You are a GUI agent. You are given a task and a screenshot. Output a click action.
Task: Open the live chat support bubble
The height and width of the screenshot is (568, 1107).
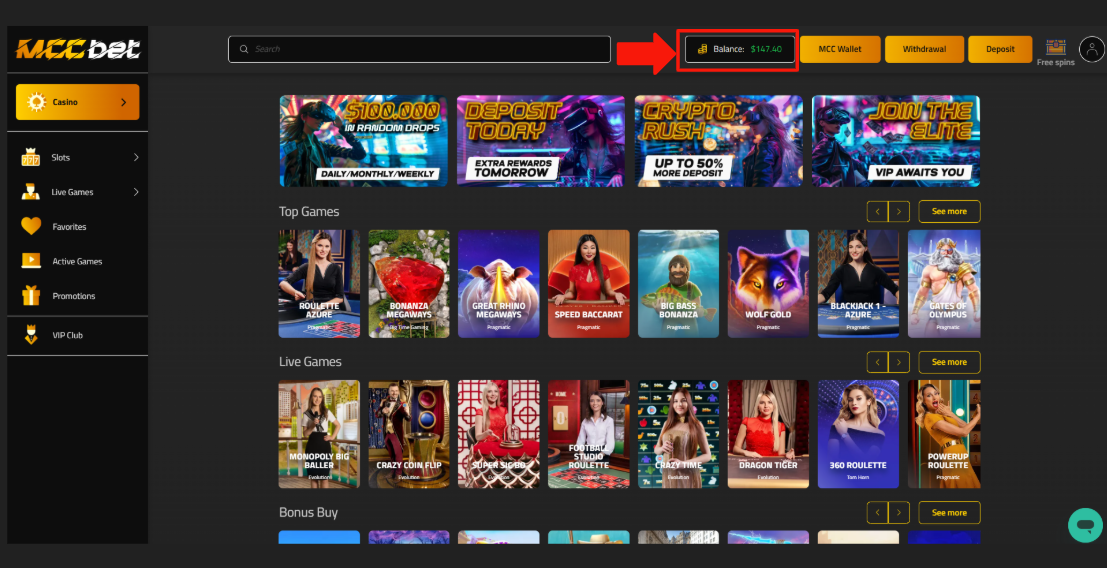(x=1084, y=525)
